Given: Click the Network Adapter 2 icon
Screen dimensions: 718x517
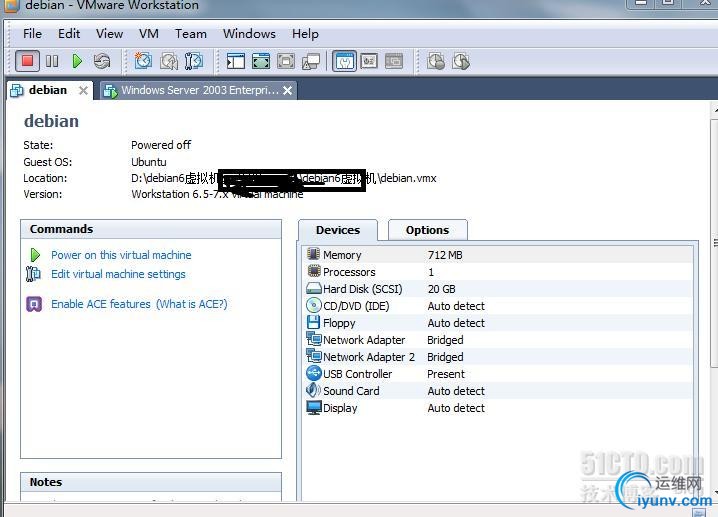Looking at the screenshot, I should coord(314,356).
